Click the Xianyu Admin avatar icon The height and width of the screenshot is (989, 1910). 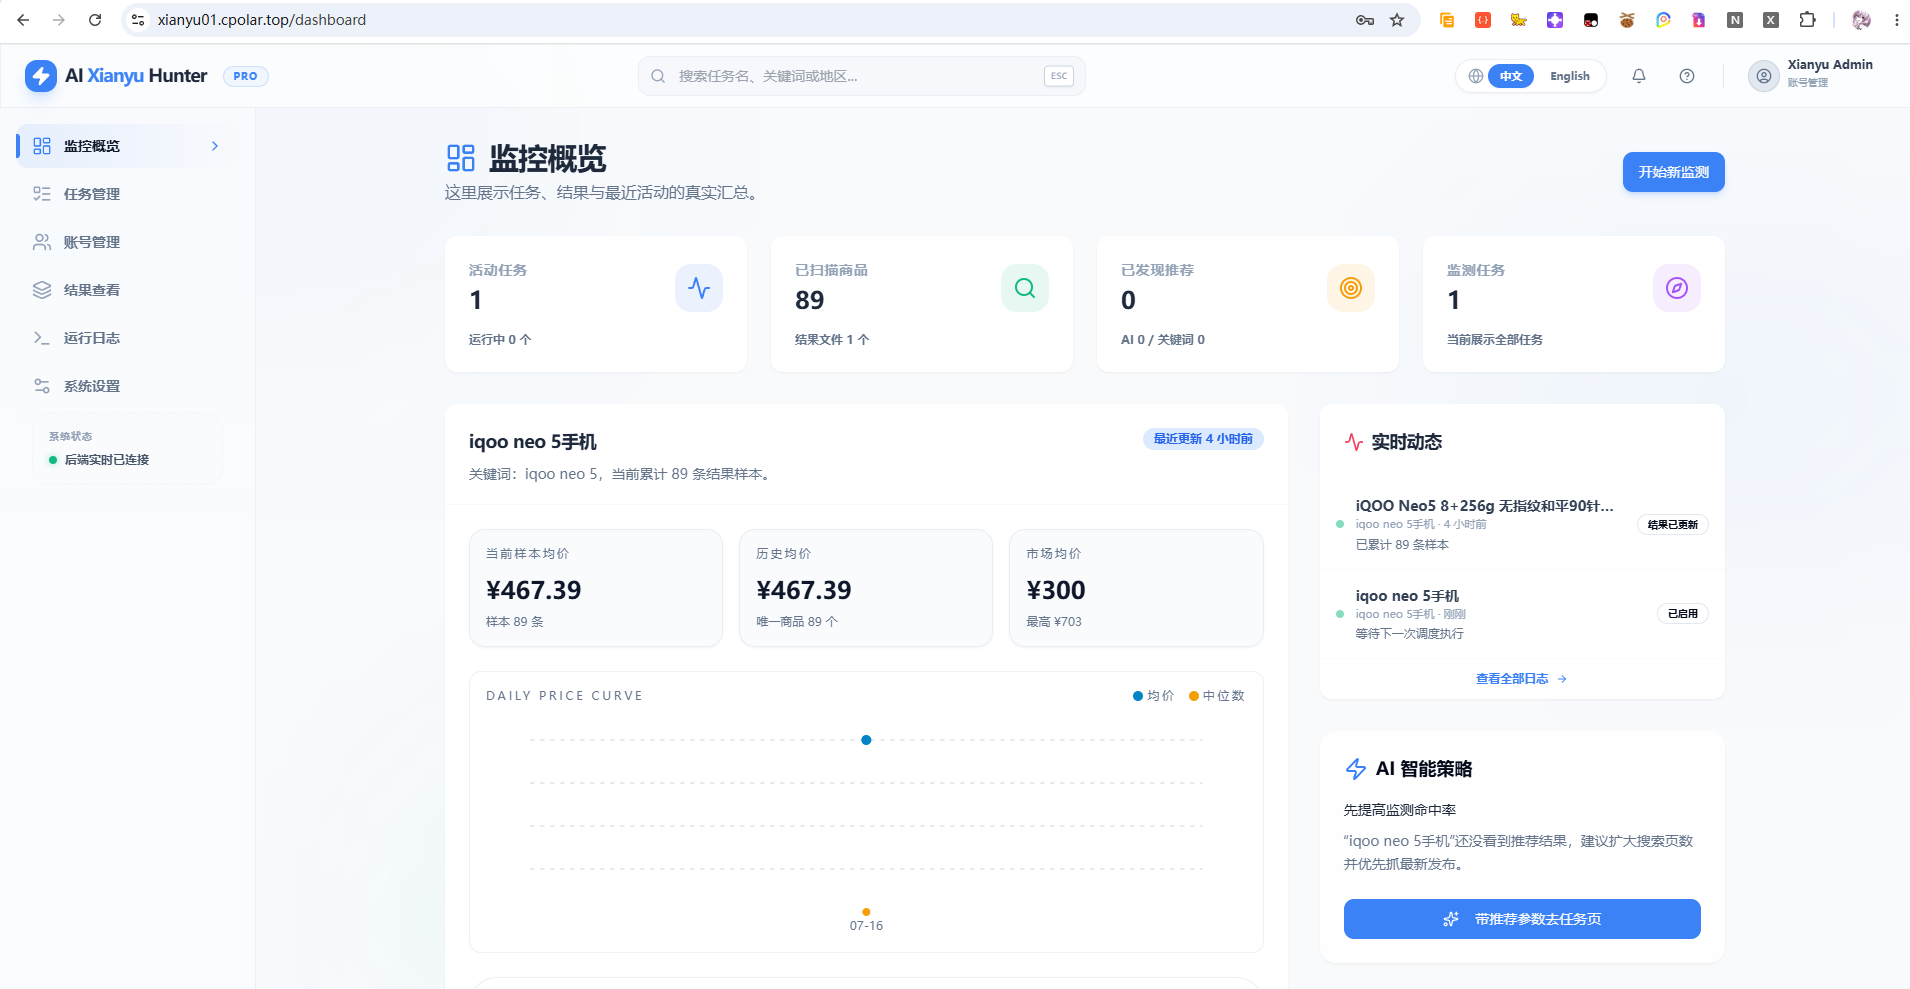tap(1764, 76)
